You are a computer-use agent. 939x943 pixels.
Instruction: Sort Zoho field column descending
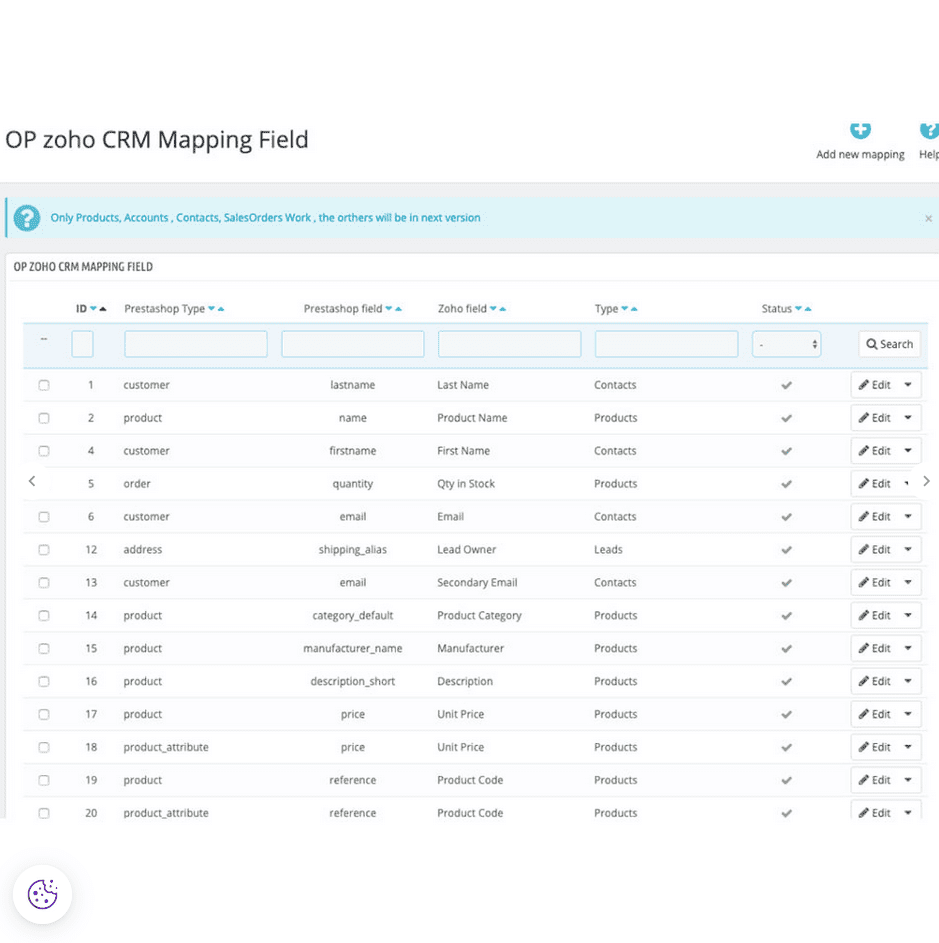pos(493,309)
